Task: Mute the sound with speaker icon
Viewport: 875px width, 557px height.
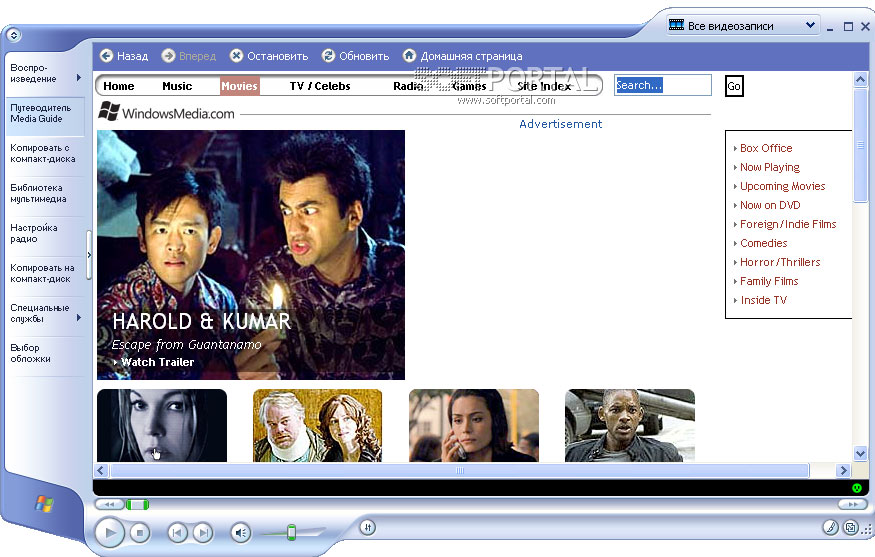Action: (241, 533)
